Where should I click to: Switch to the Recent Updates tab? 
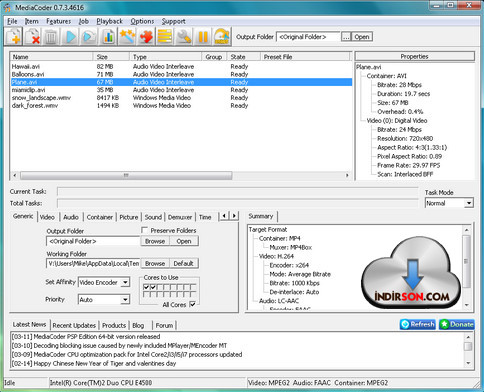coord(74,325)
